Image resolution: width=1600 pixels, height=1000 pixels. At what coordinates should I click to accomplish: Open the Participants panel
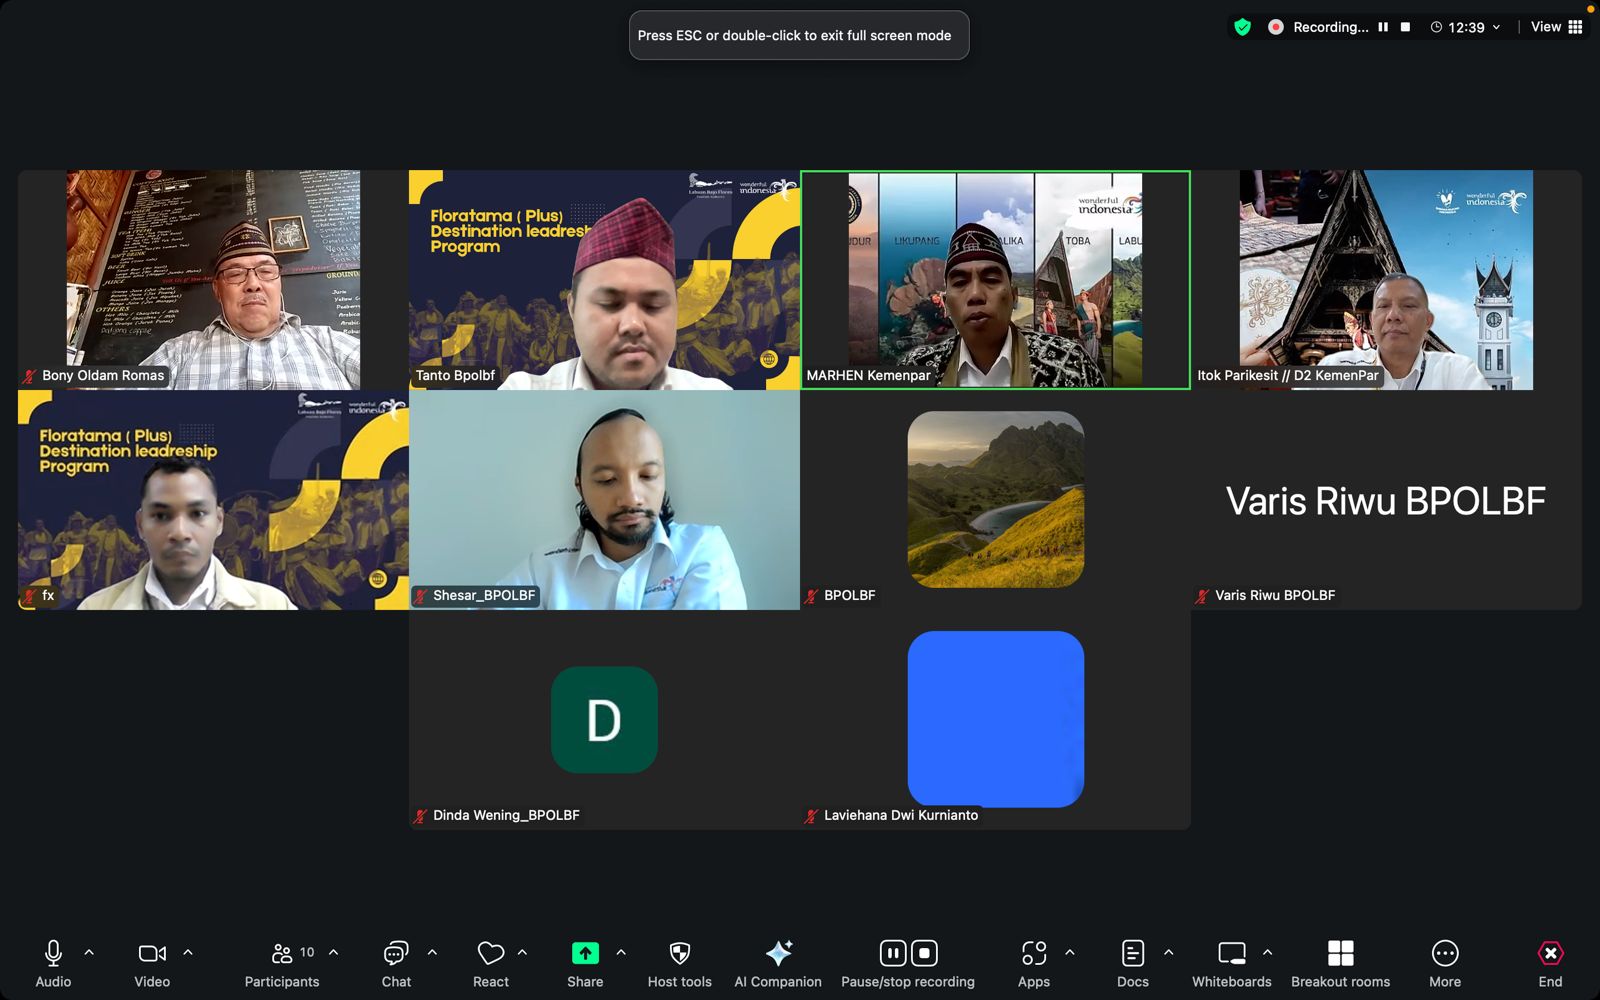282,964
